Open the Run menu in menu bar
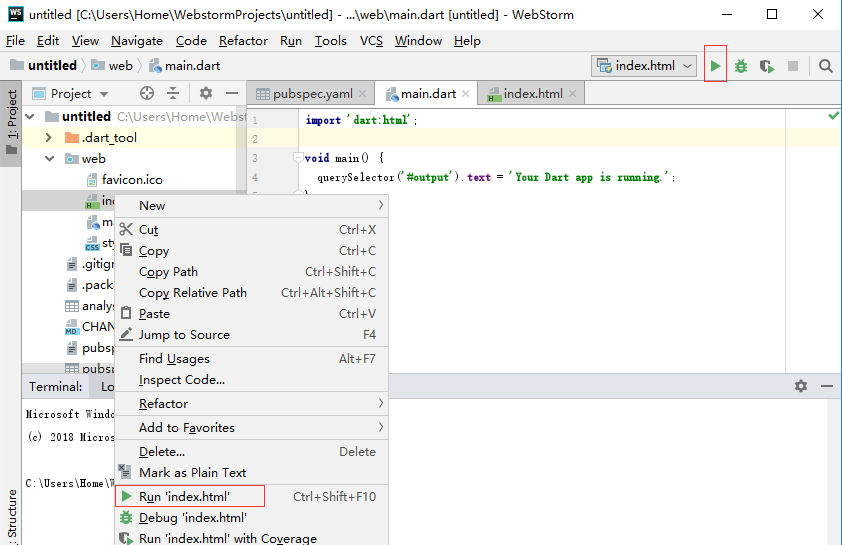Image resolution: width=842 pixels, height=545 pixels. point(291,41)
